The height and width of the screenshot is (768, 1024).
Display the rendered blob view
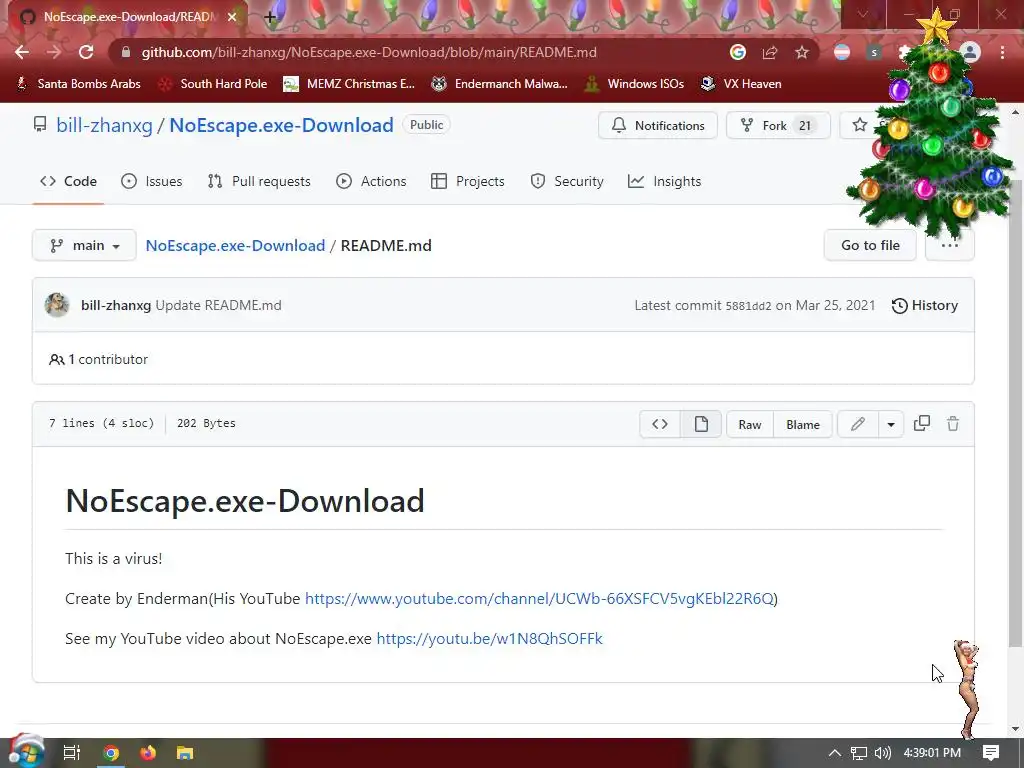pos(701,424)
